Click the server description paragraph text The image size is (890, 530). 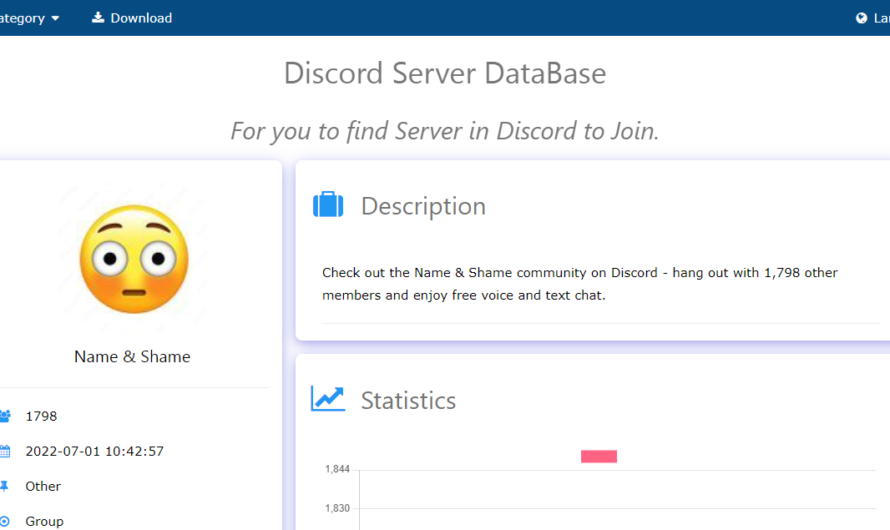click(580, 284)
